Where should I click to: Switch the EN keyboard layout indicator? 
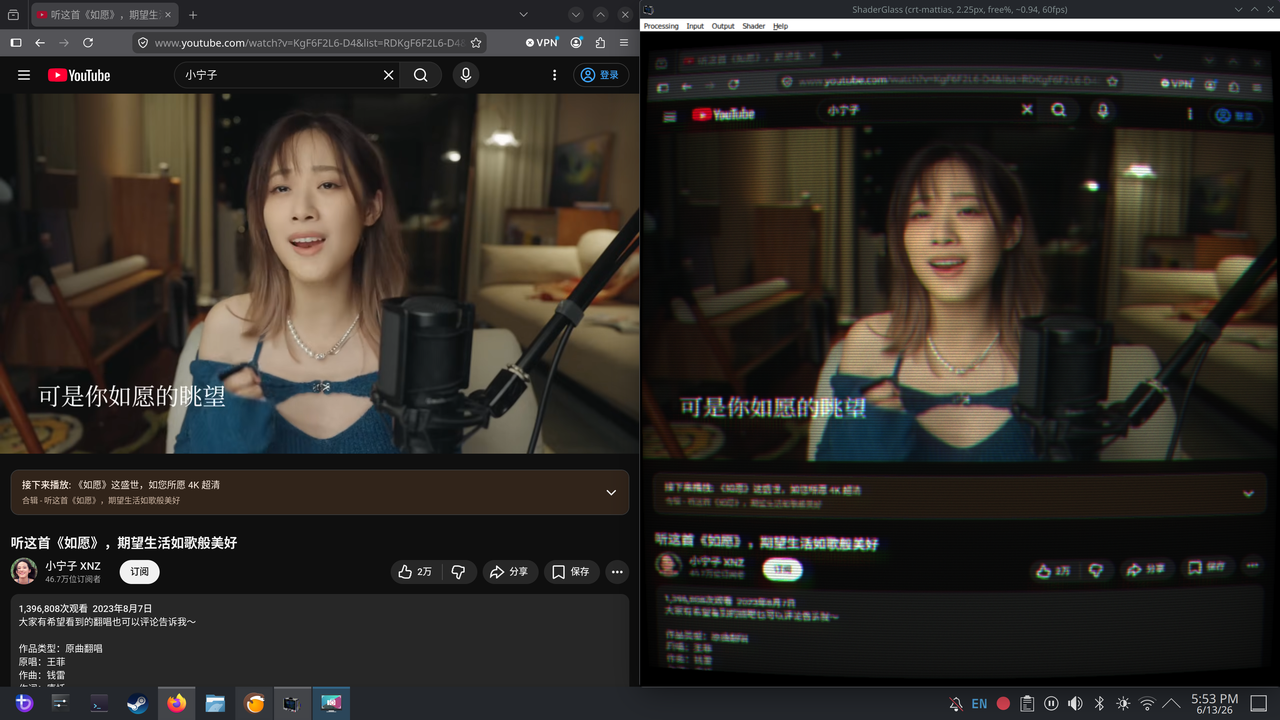point(980,703)
